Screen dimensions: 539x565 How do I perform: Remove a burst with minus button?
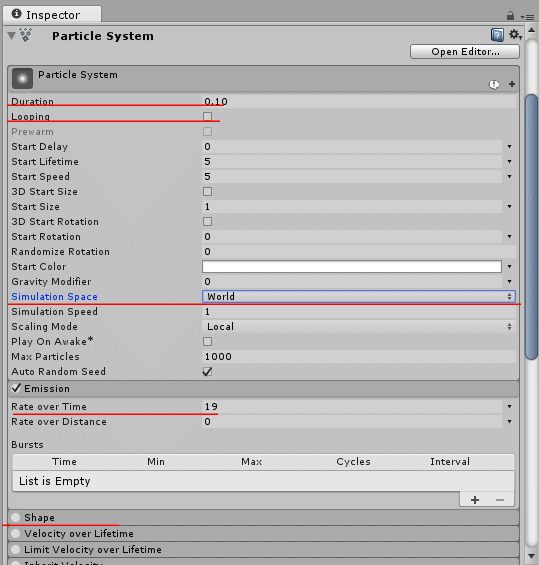click(500, 500)
